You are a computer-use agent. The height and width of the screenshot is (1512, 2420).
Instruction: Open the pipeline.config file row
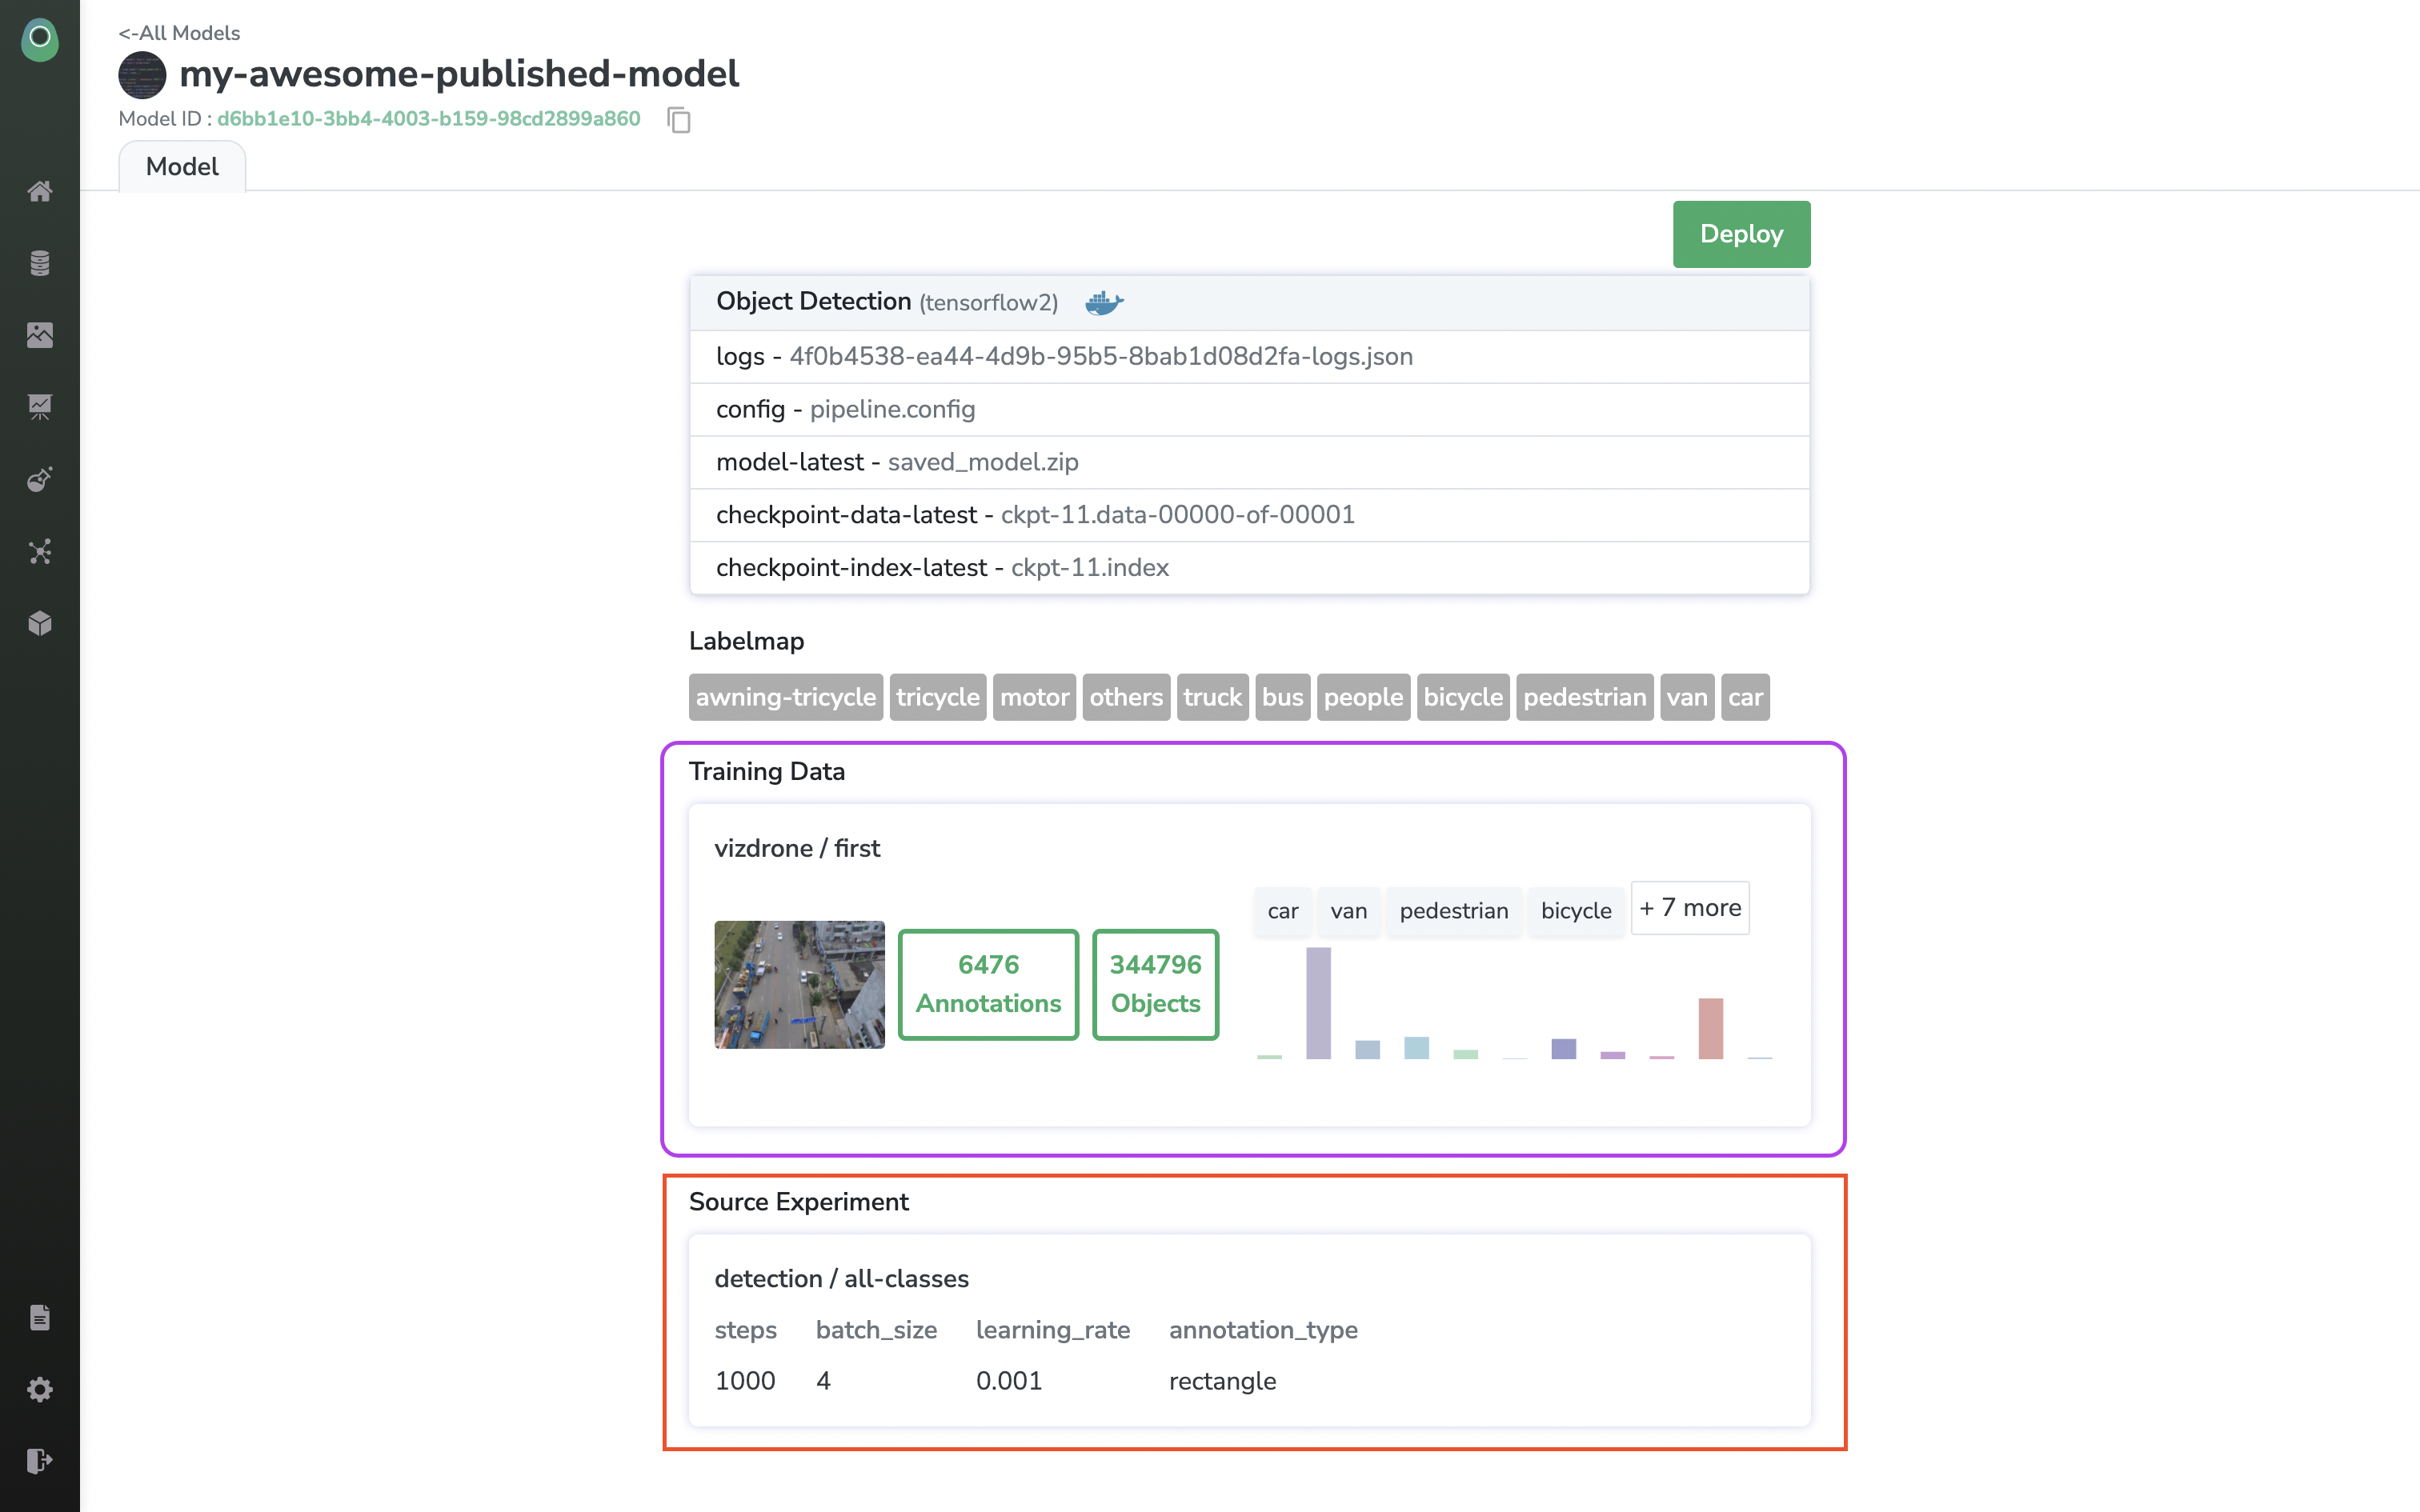tap(892, 409)
